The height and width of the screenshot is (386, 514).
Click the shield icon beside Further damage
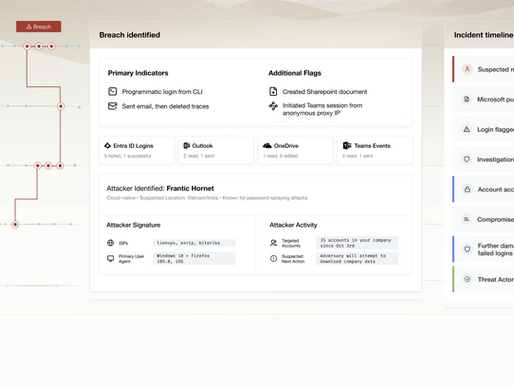click(x=467, y=249)
